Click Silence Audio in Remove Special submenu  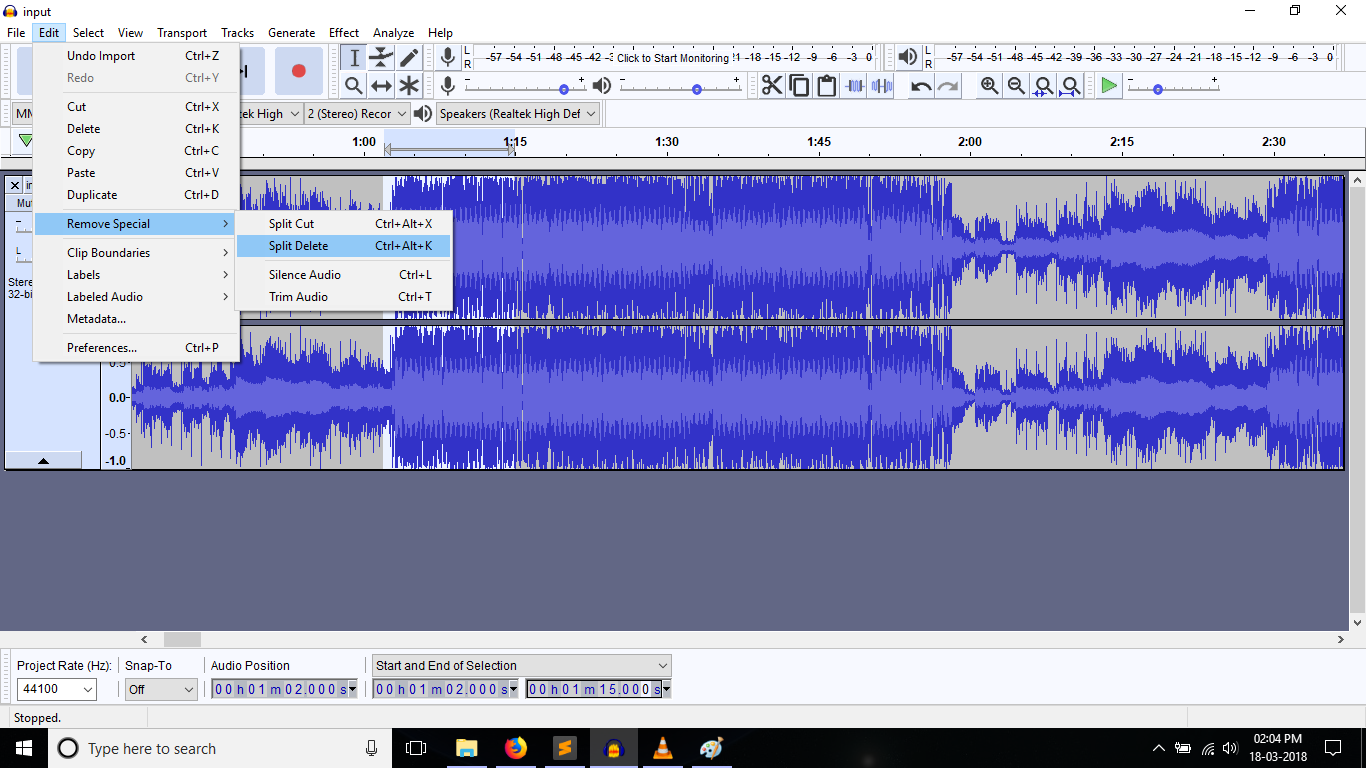click(x=304, y=275)
